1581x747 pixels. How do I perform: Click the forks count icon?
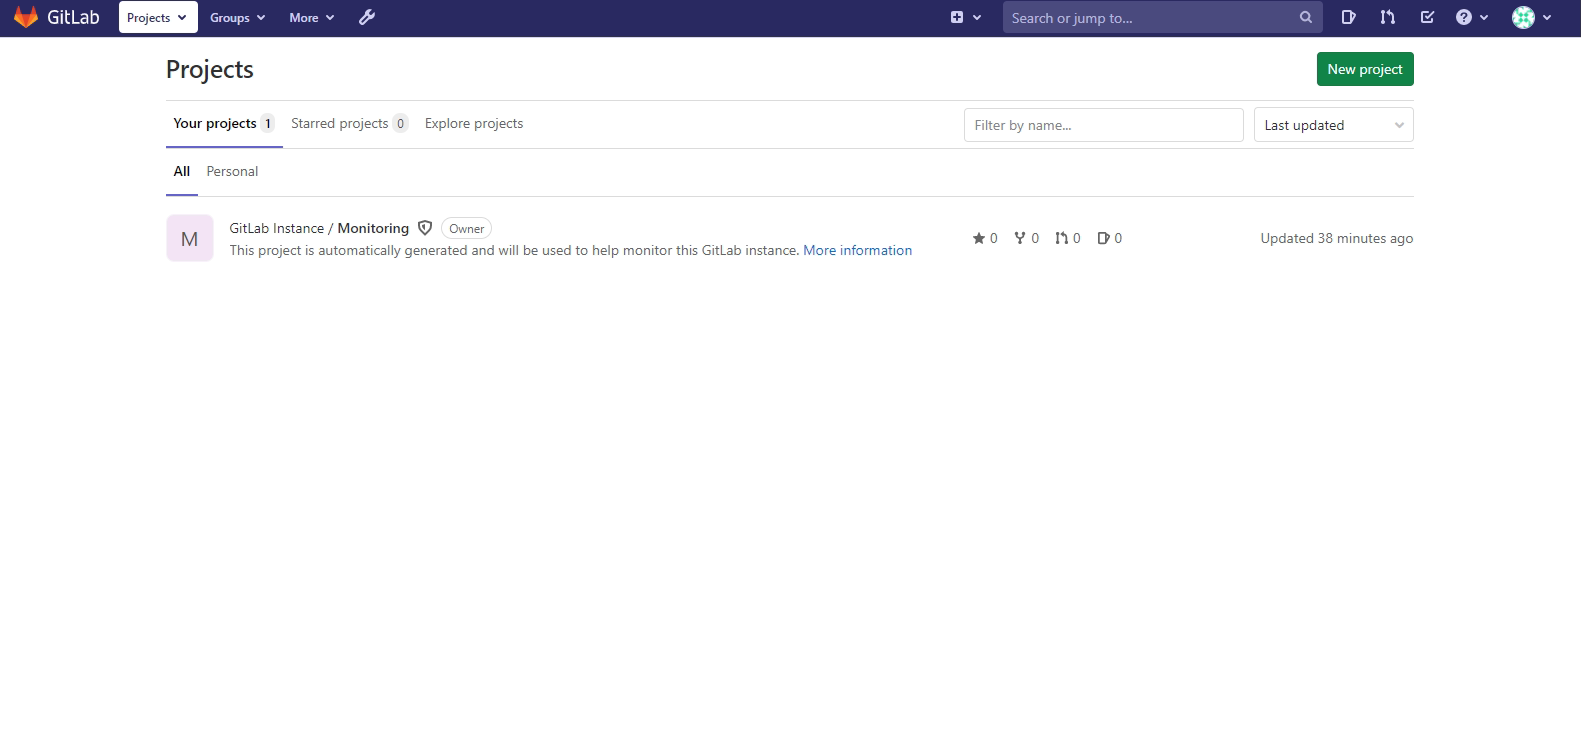(1020, 238)
